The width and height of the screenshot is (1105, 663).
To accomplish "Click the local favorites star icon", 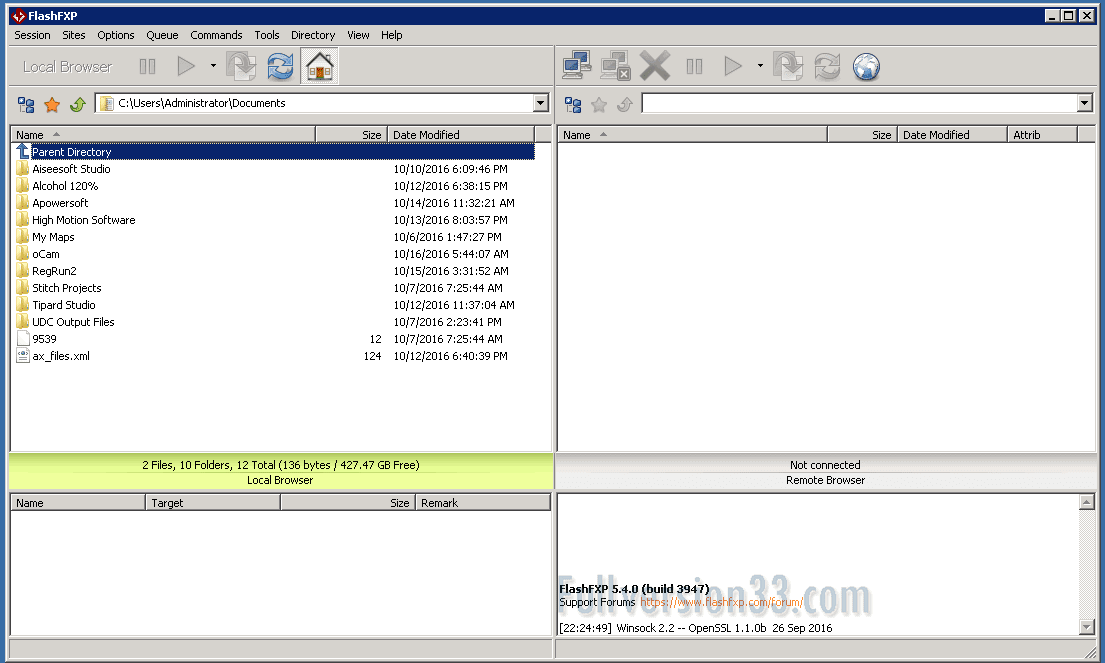I will [52, 105].
